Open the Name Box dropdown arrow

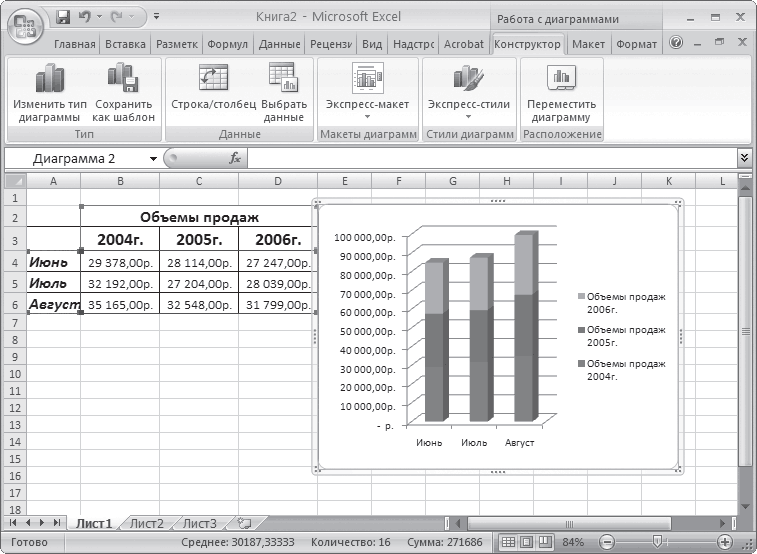[153, 158]
